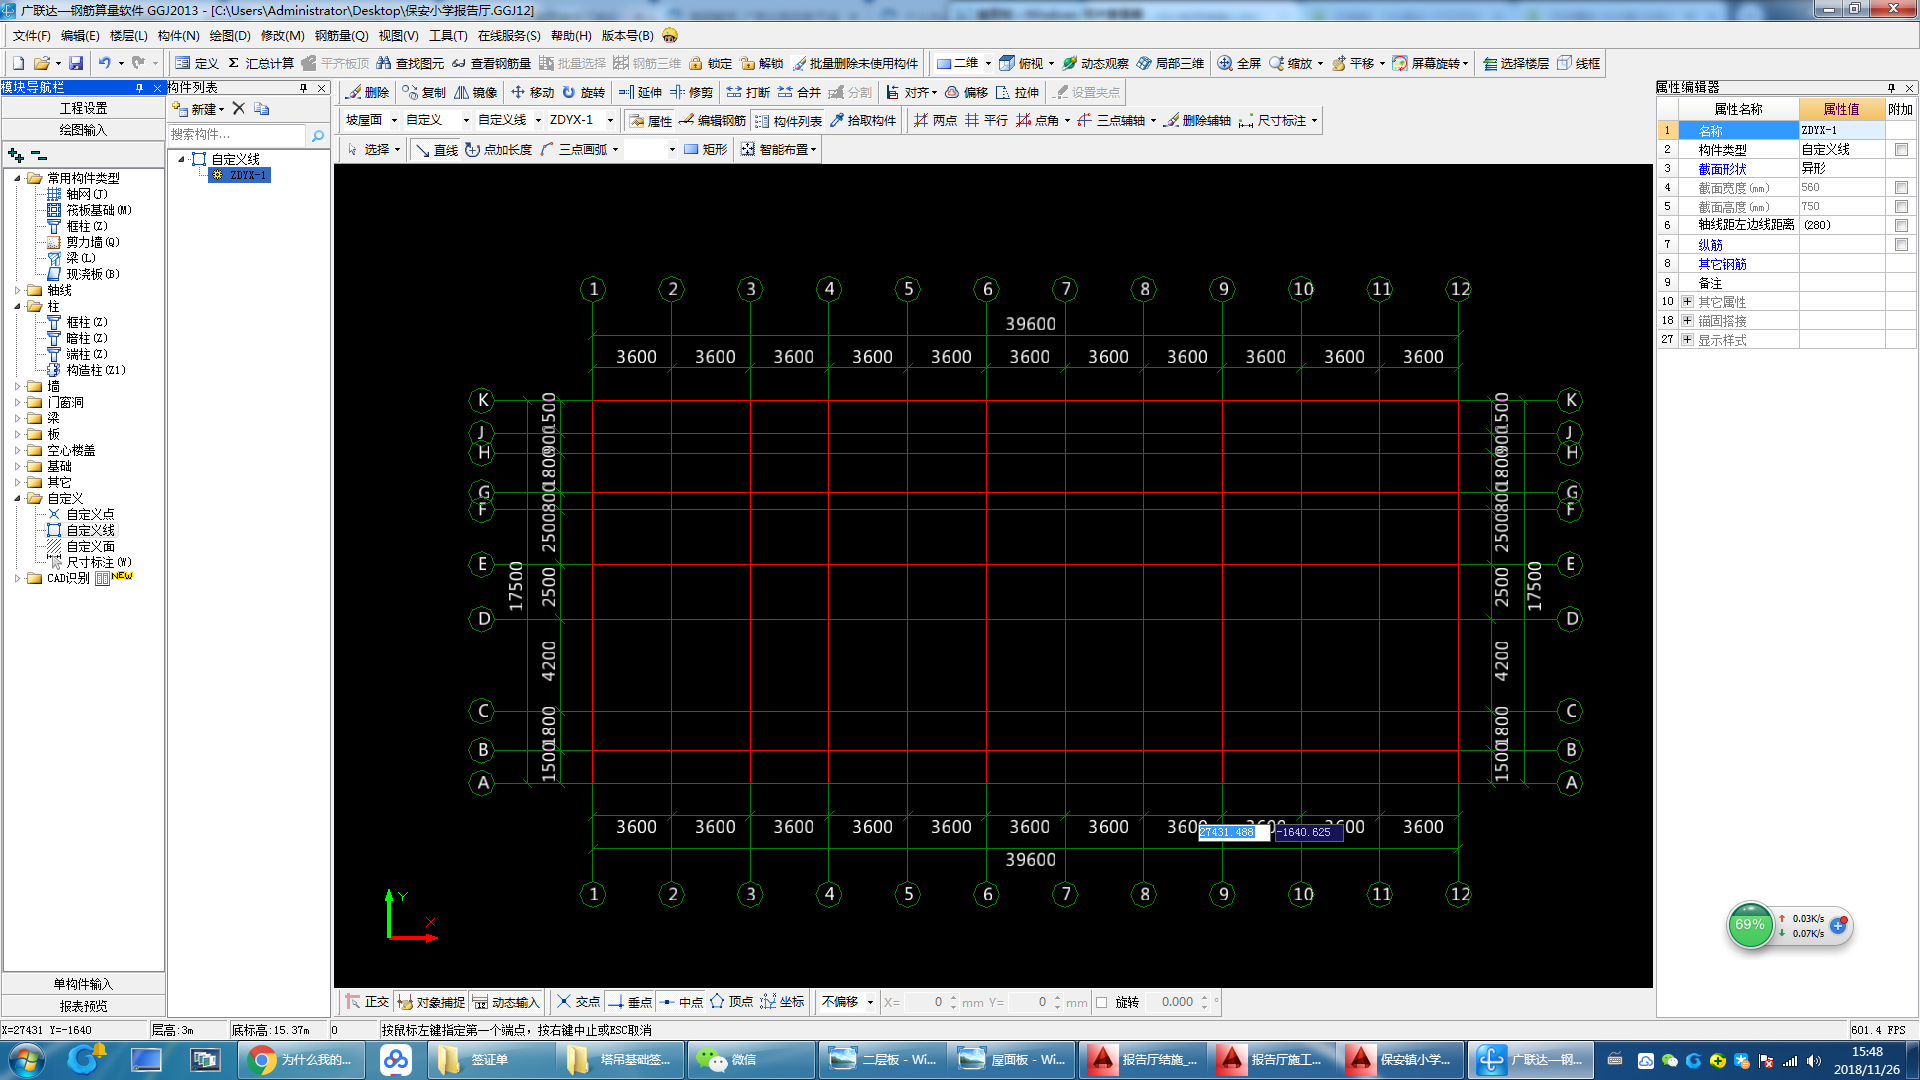
Task: Click the 报表预览 button
Action: 83,1006
